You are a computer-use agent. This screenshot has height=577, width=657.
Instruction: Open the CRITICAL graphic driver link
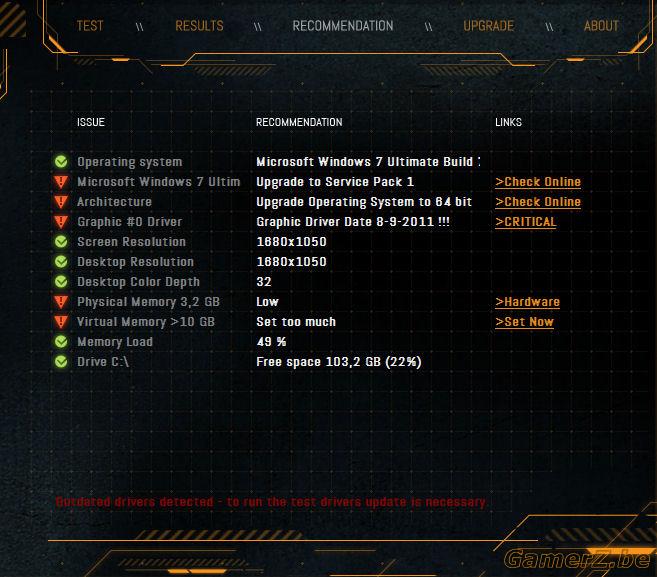coord(526,222)
